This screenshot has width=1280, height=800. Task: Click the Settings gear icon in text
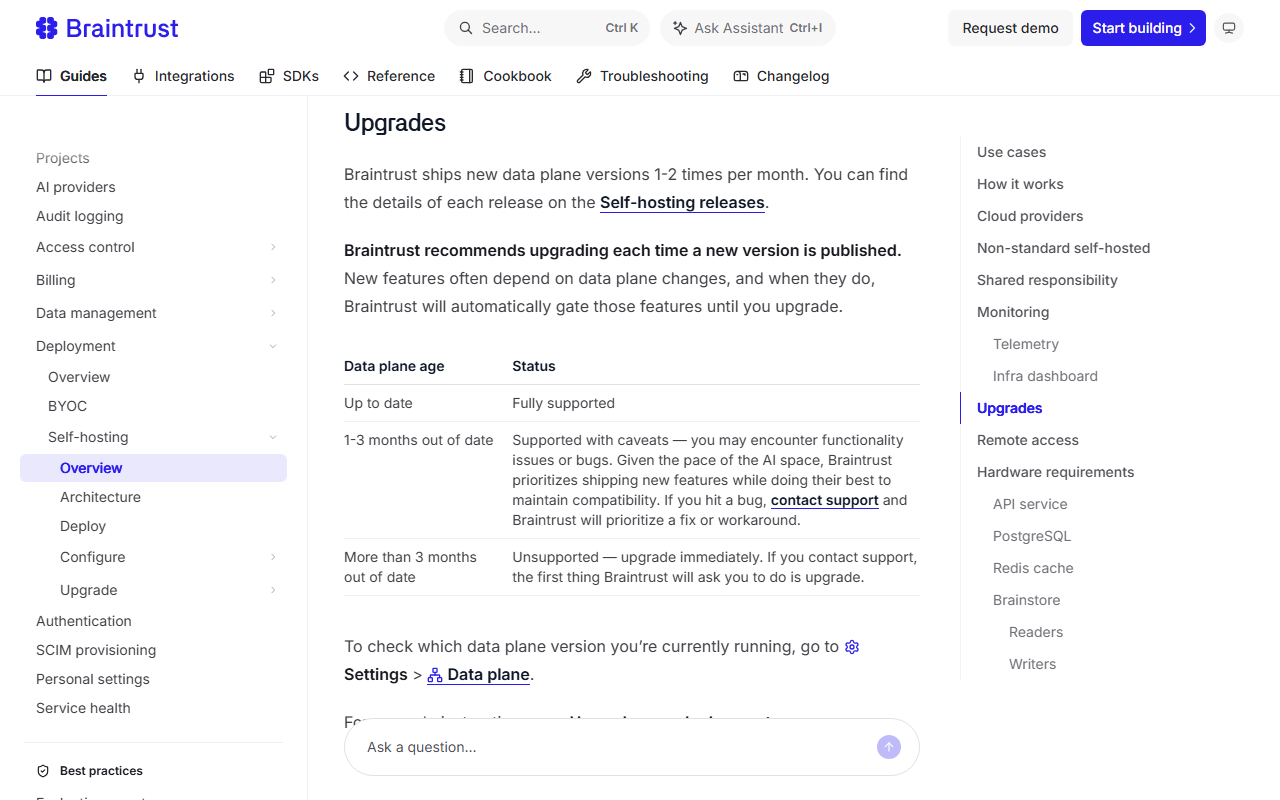852,647
